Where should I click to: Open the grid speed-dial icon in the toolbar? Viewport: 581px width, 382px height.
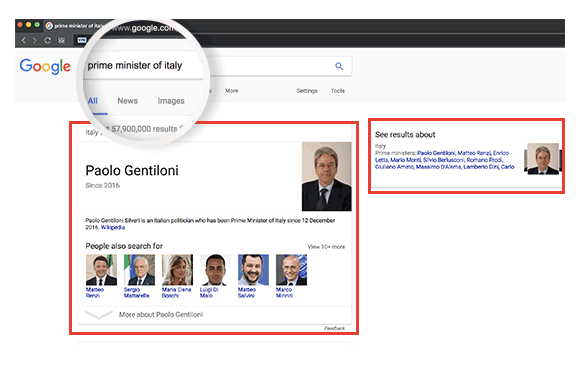click(x=62, y=40)
